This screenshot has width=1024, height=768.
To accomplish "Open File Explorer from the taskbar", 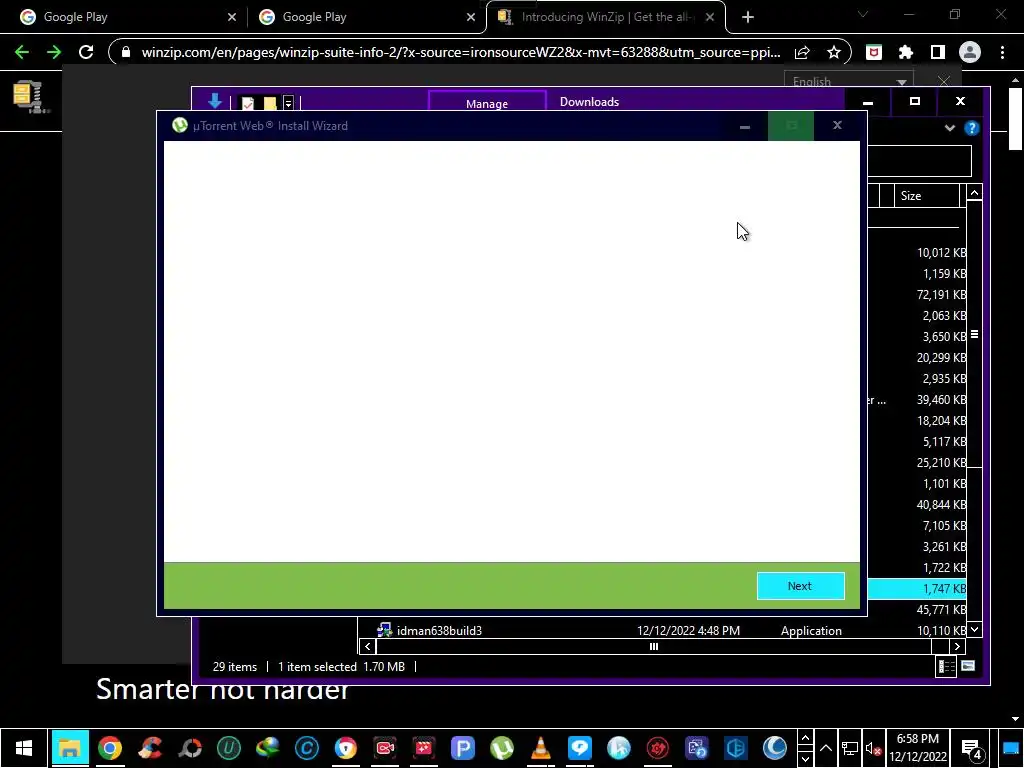I will pos(70,748).
